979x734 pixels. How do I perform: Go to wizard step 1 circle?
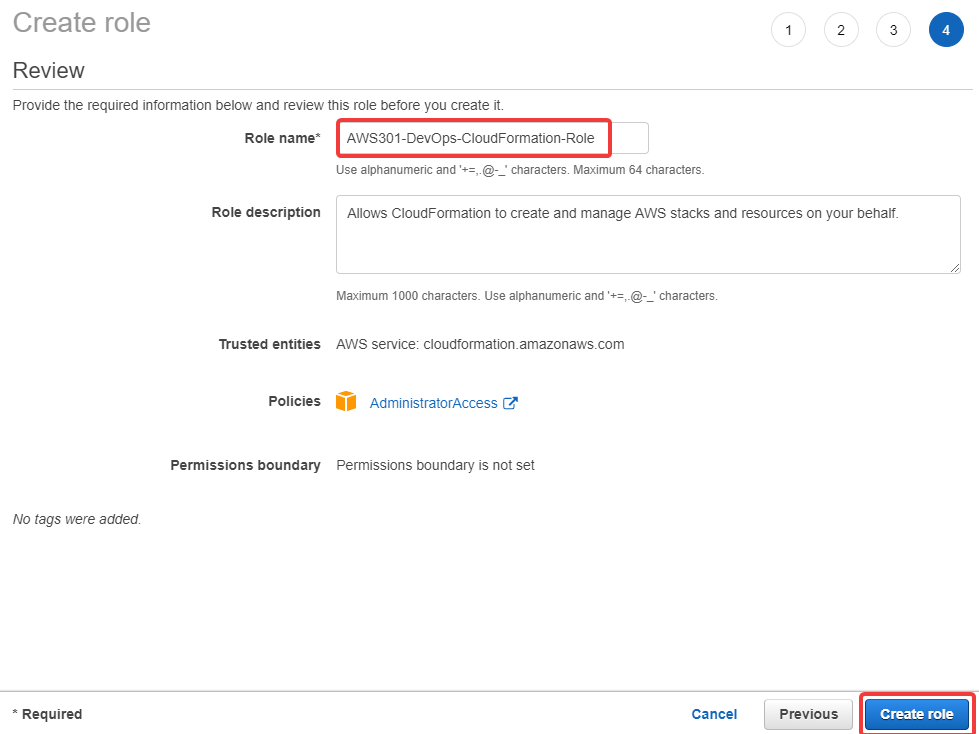pos(789,30)
